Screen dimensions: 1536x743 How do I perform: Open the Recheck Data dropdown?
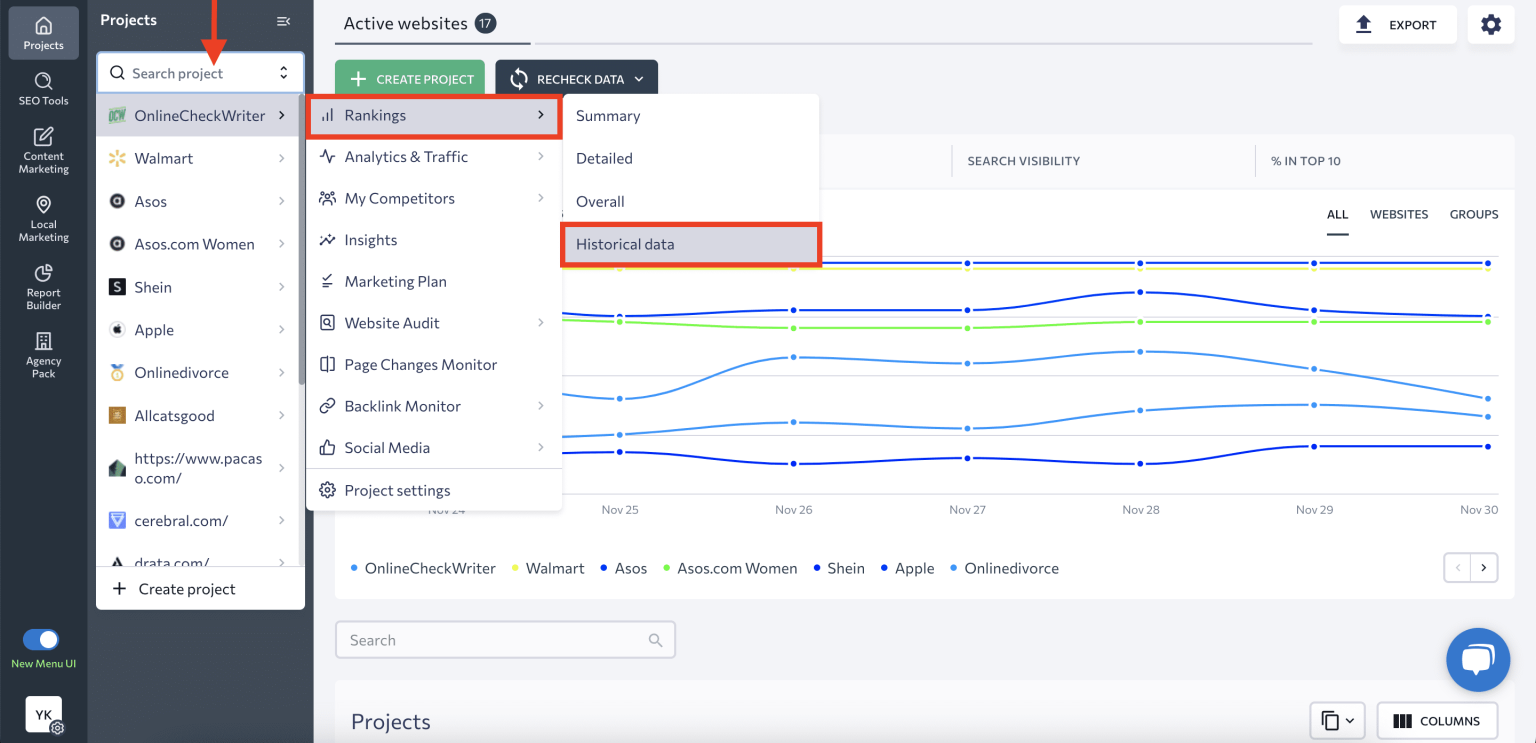click(577, 78)
